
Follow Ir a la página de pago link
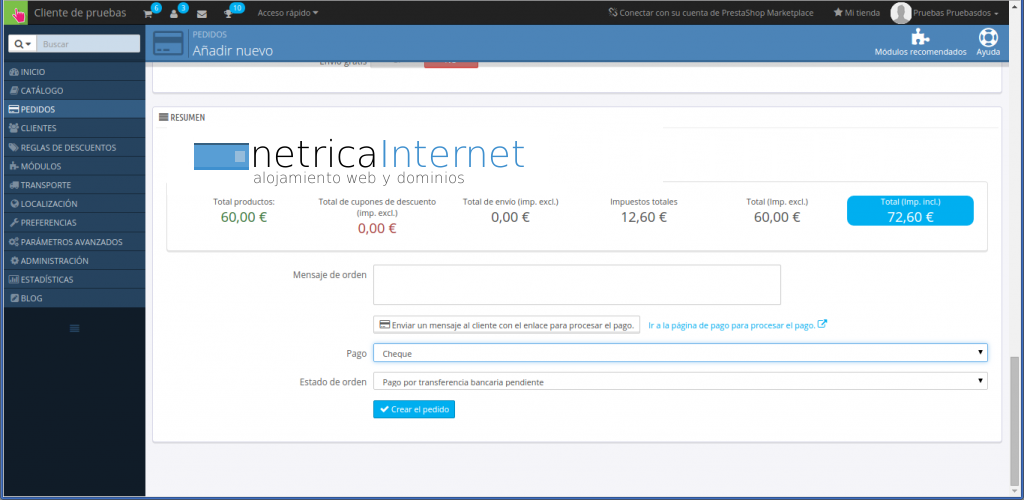(737, 325)
